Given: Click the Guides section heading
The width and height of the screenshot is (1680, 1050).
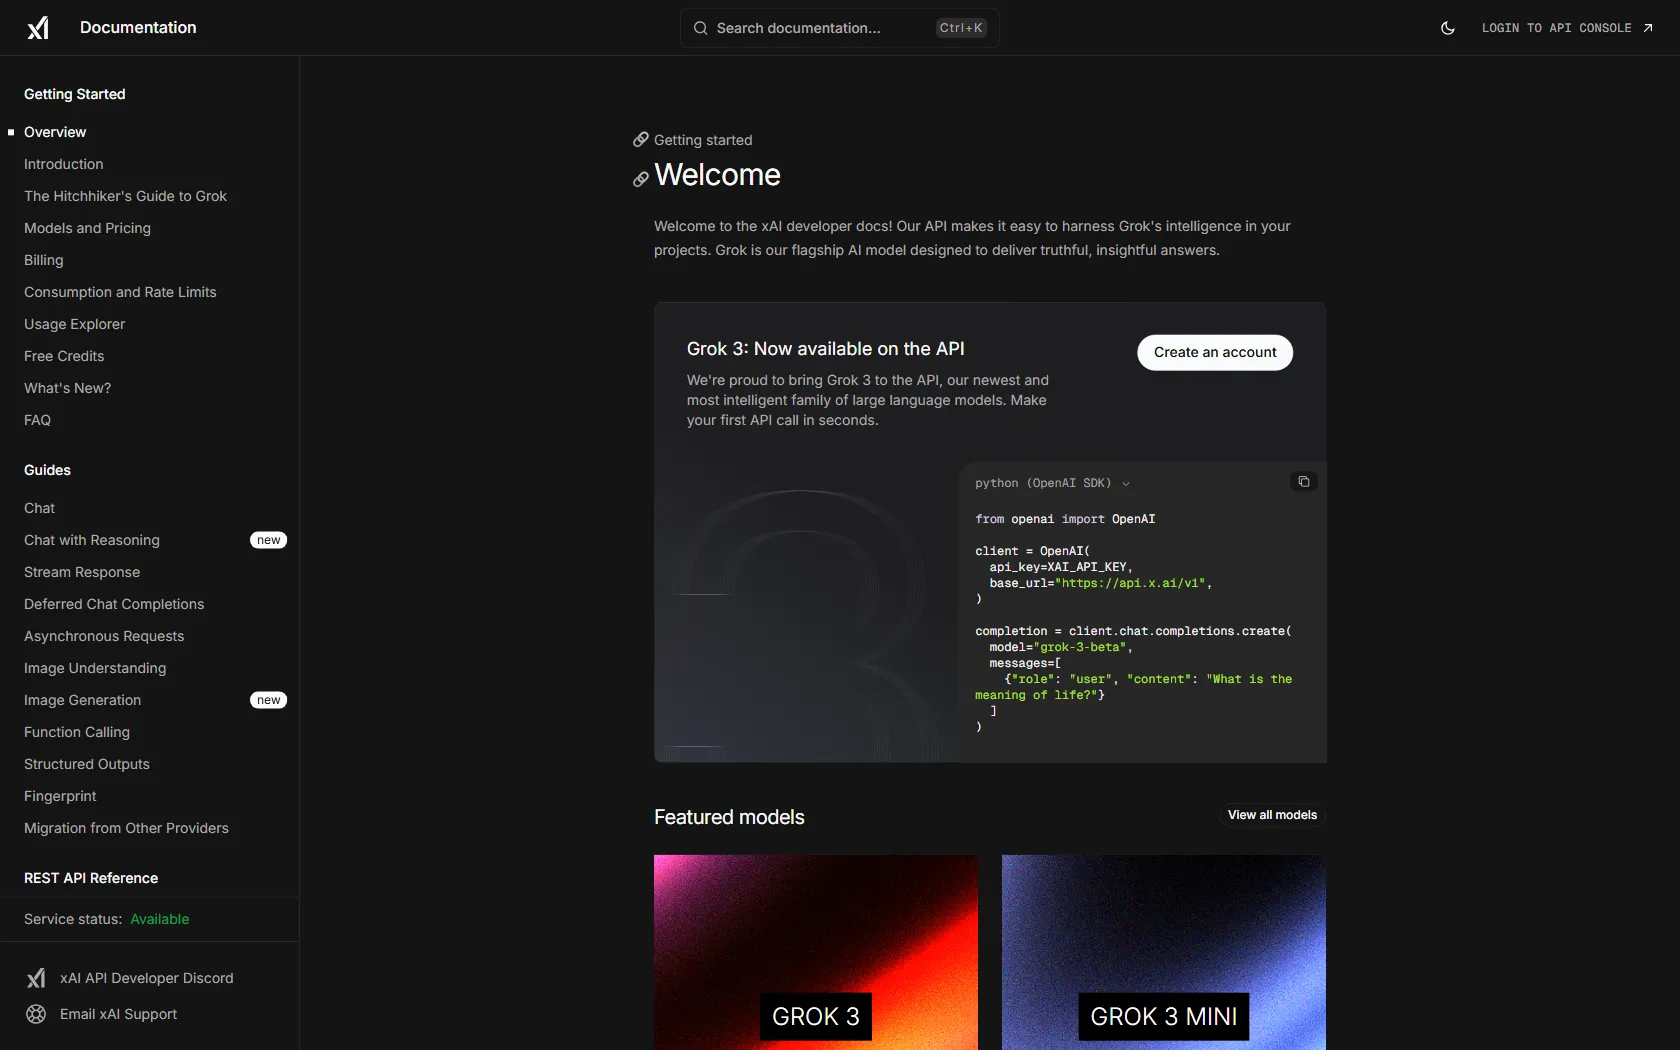Looking at the screenshot, I should (47, 470).
